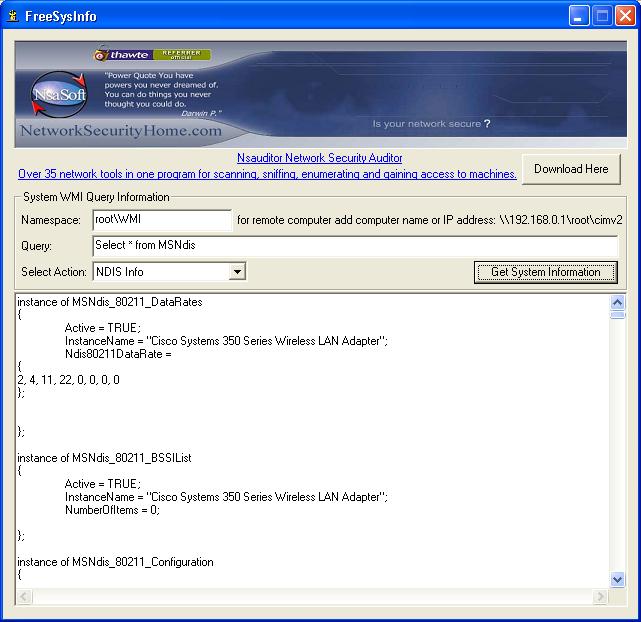Click 'Ndis80211DataRate =' line
Viewport: 641px width, 622px height.
click(118, 354)
